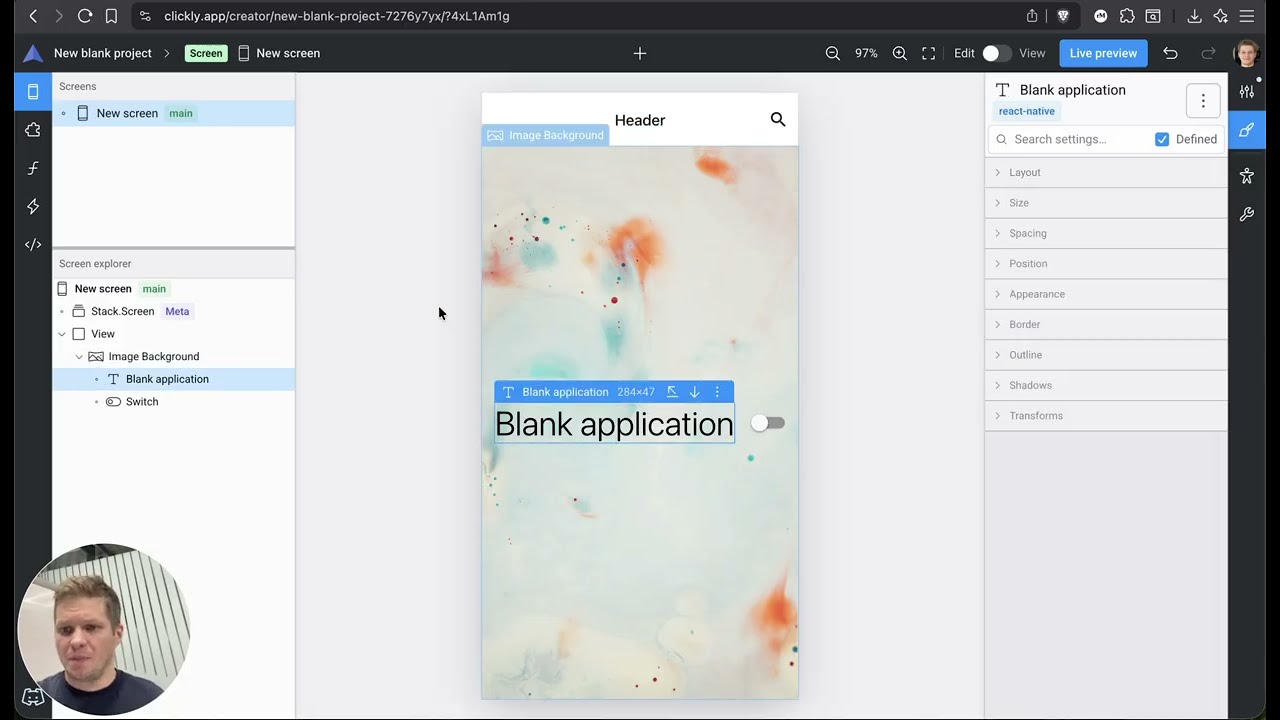The width and height of the screenshot is (1280, 720).
Task: Expand the Border section
Action: pyautogui.click(x=1106, y=324)
